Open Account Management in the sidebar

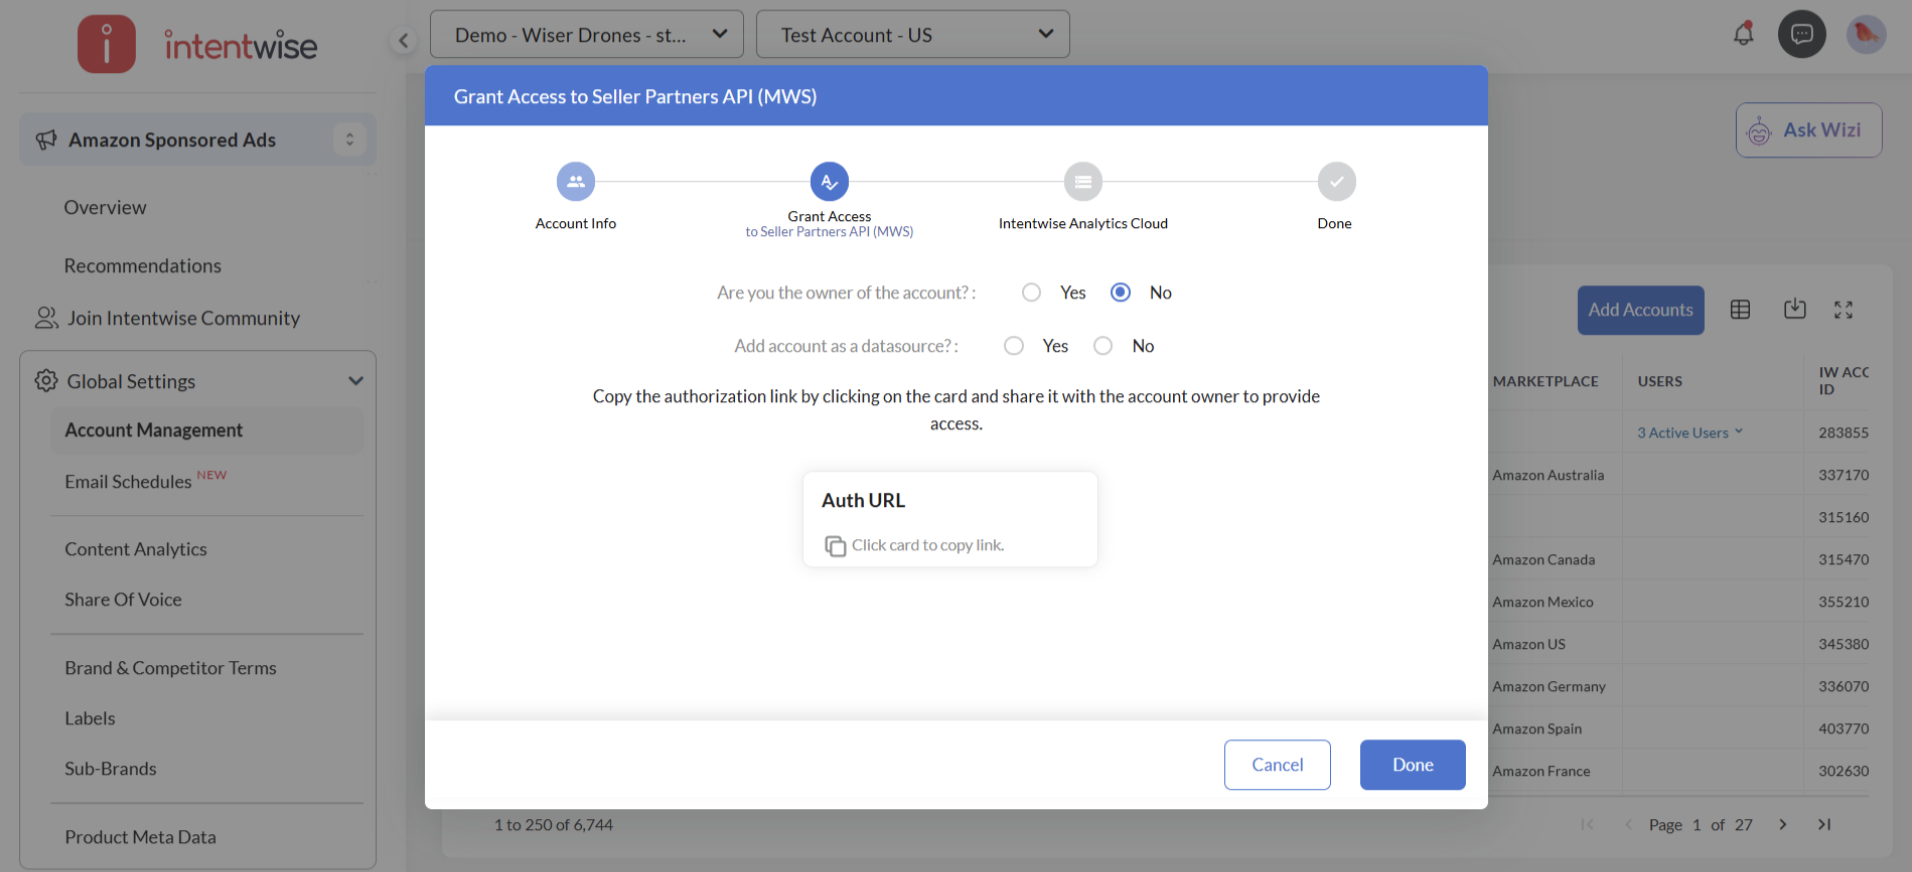154,430
